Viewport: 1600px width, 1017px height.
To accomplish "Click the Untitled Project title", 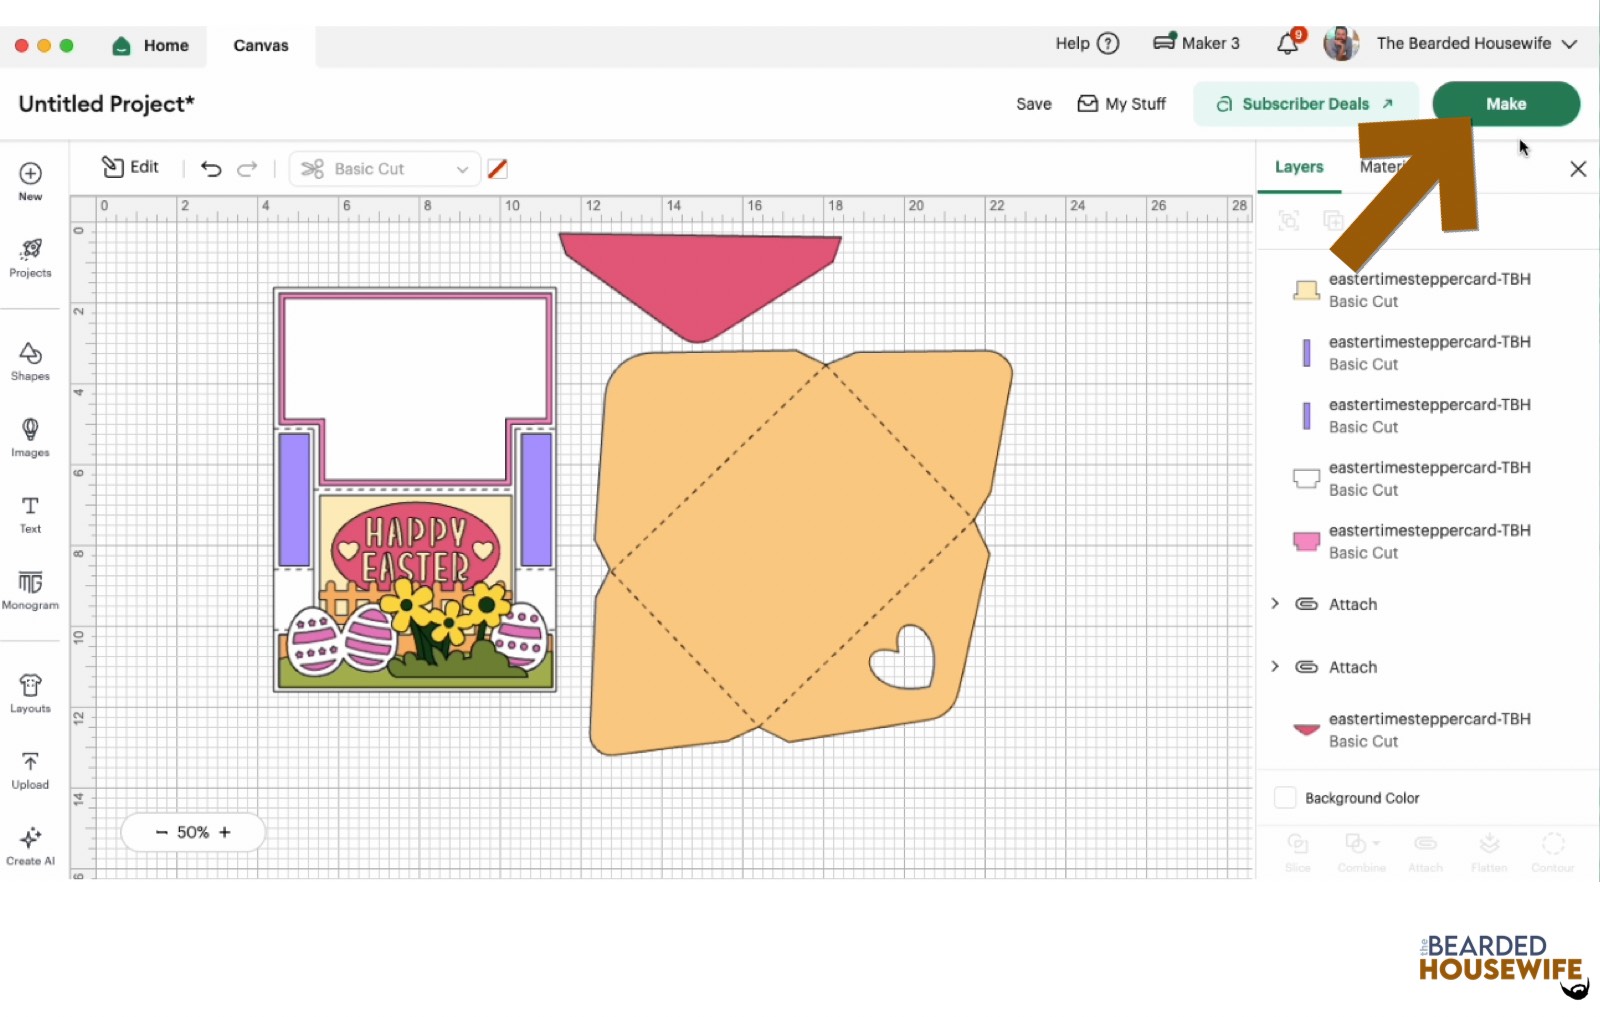I will point(106,104).
